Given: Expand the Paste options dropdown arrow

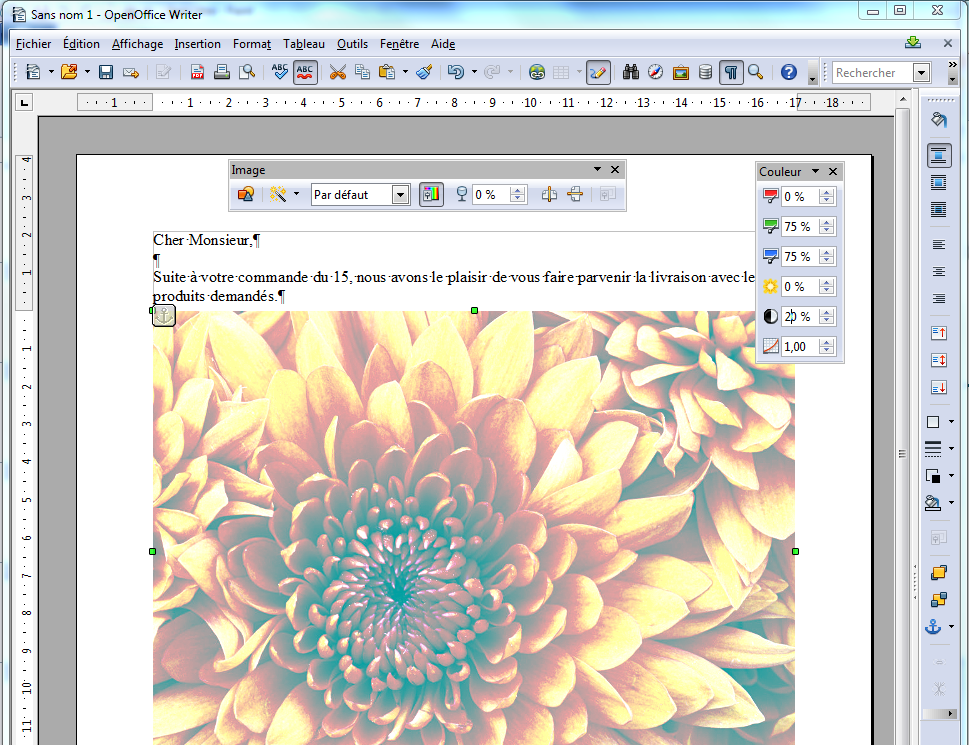Looking at the screenshot, I should tap(405, 72).
